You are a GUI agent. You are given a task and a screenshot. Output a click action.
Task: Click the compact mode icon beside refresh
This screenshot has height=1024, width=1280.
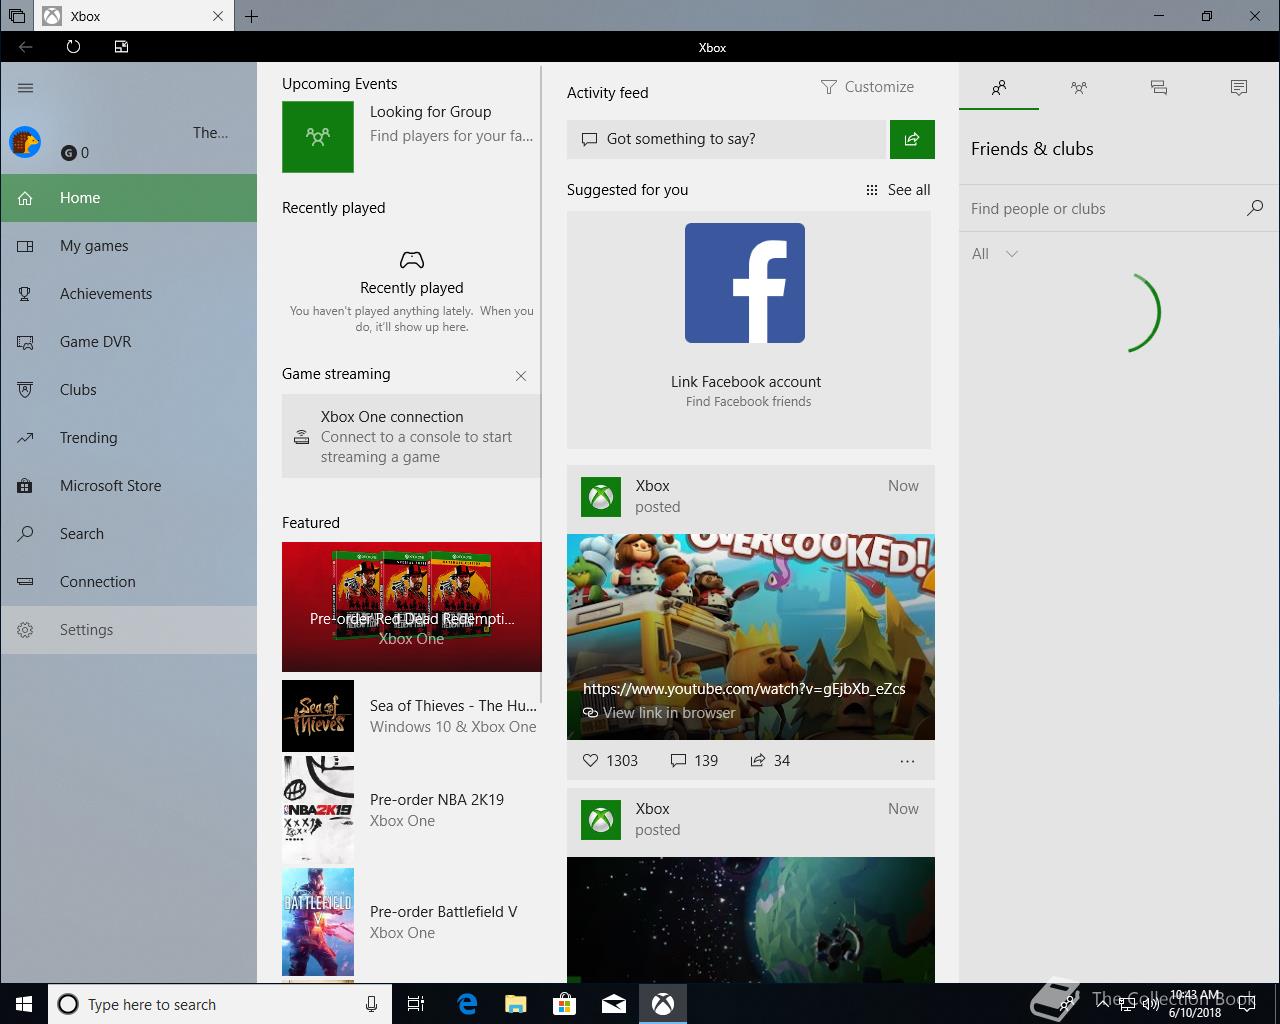[x=121, y=47]
